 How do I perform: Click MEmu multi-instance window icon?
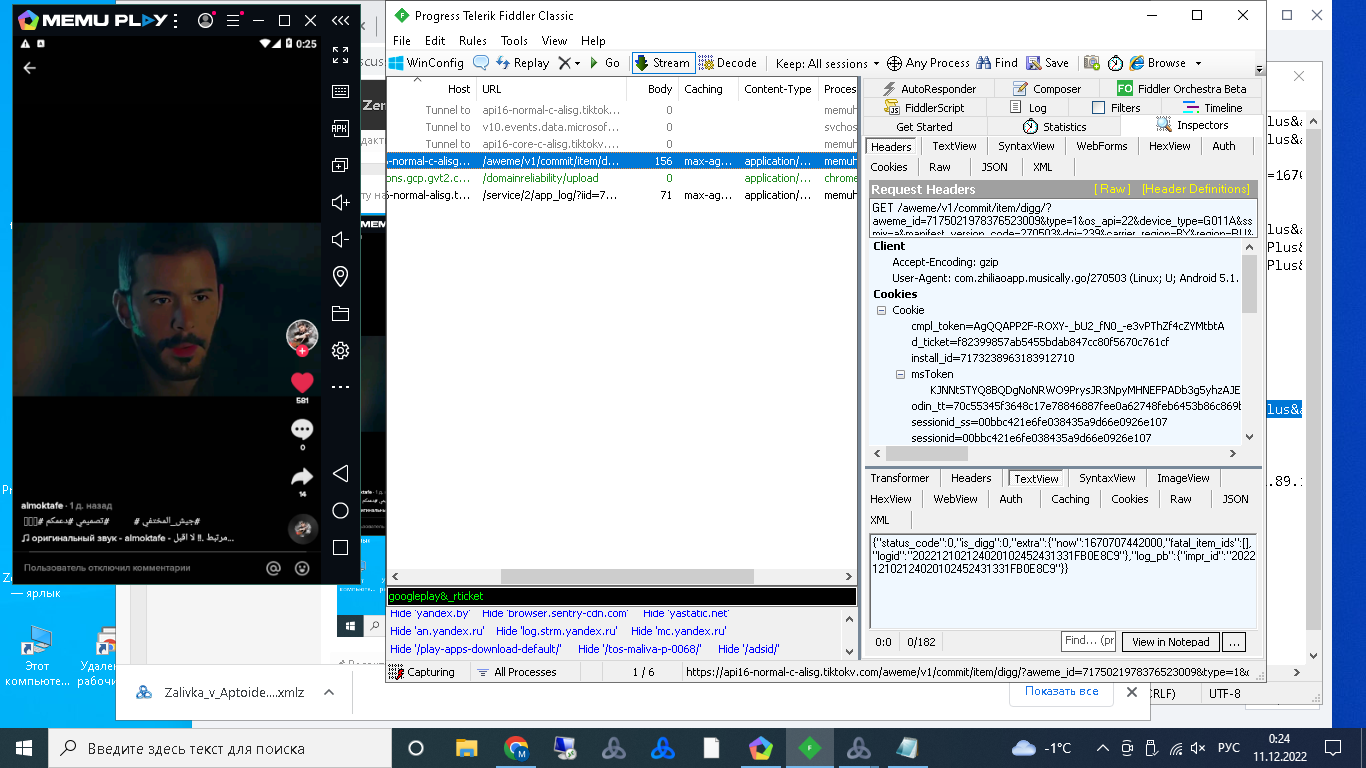pyautogui.click(x=340, y=165)
